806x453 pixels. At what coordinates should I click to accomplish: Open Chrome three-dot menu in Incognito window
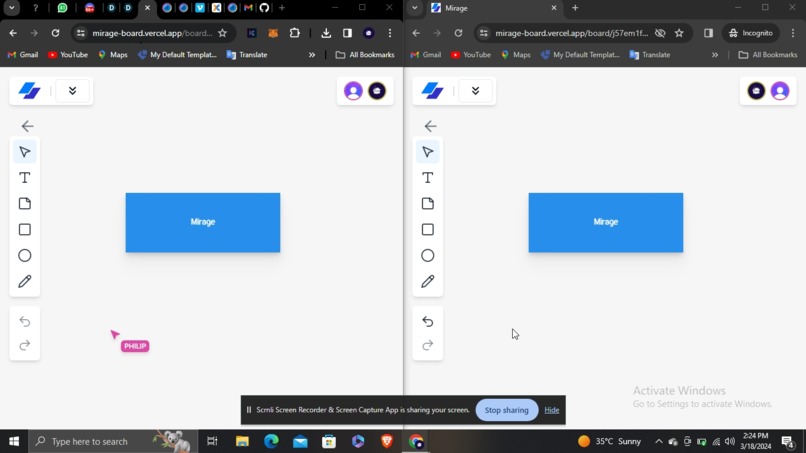pyautogui.click(x=793, y=33)
